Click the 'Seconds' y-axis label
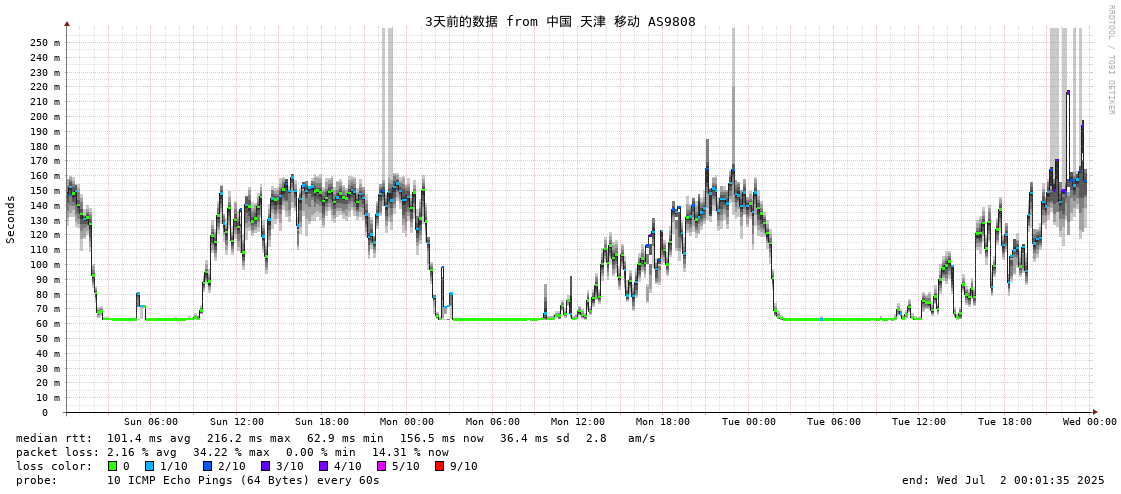Image resolution: width=1121 pixels, height=494 pixels. pos(11,219)
